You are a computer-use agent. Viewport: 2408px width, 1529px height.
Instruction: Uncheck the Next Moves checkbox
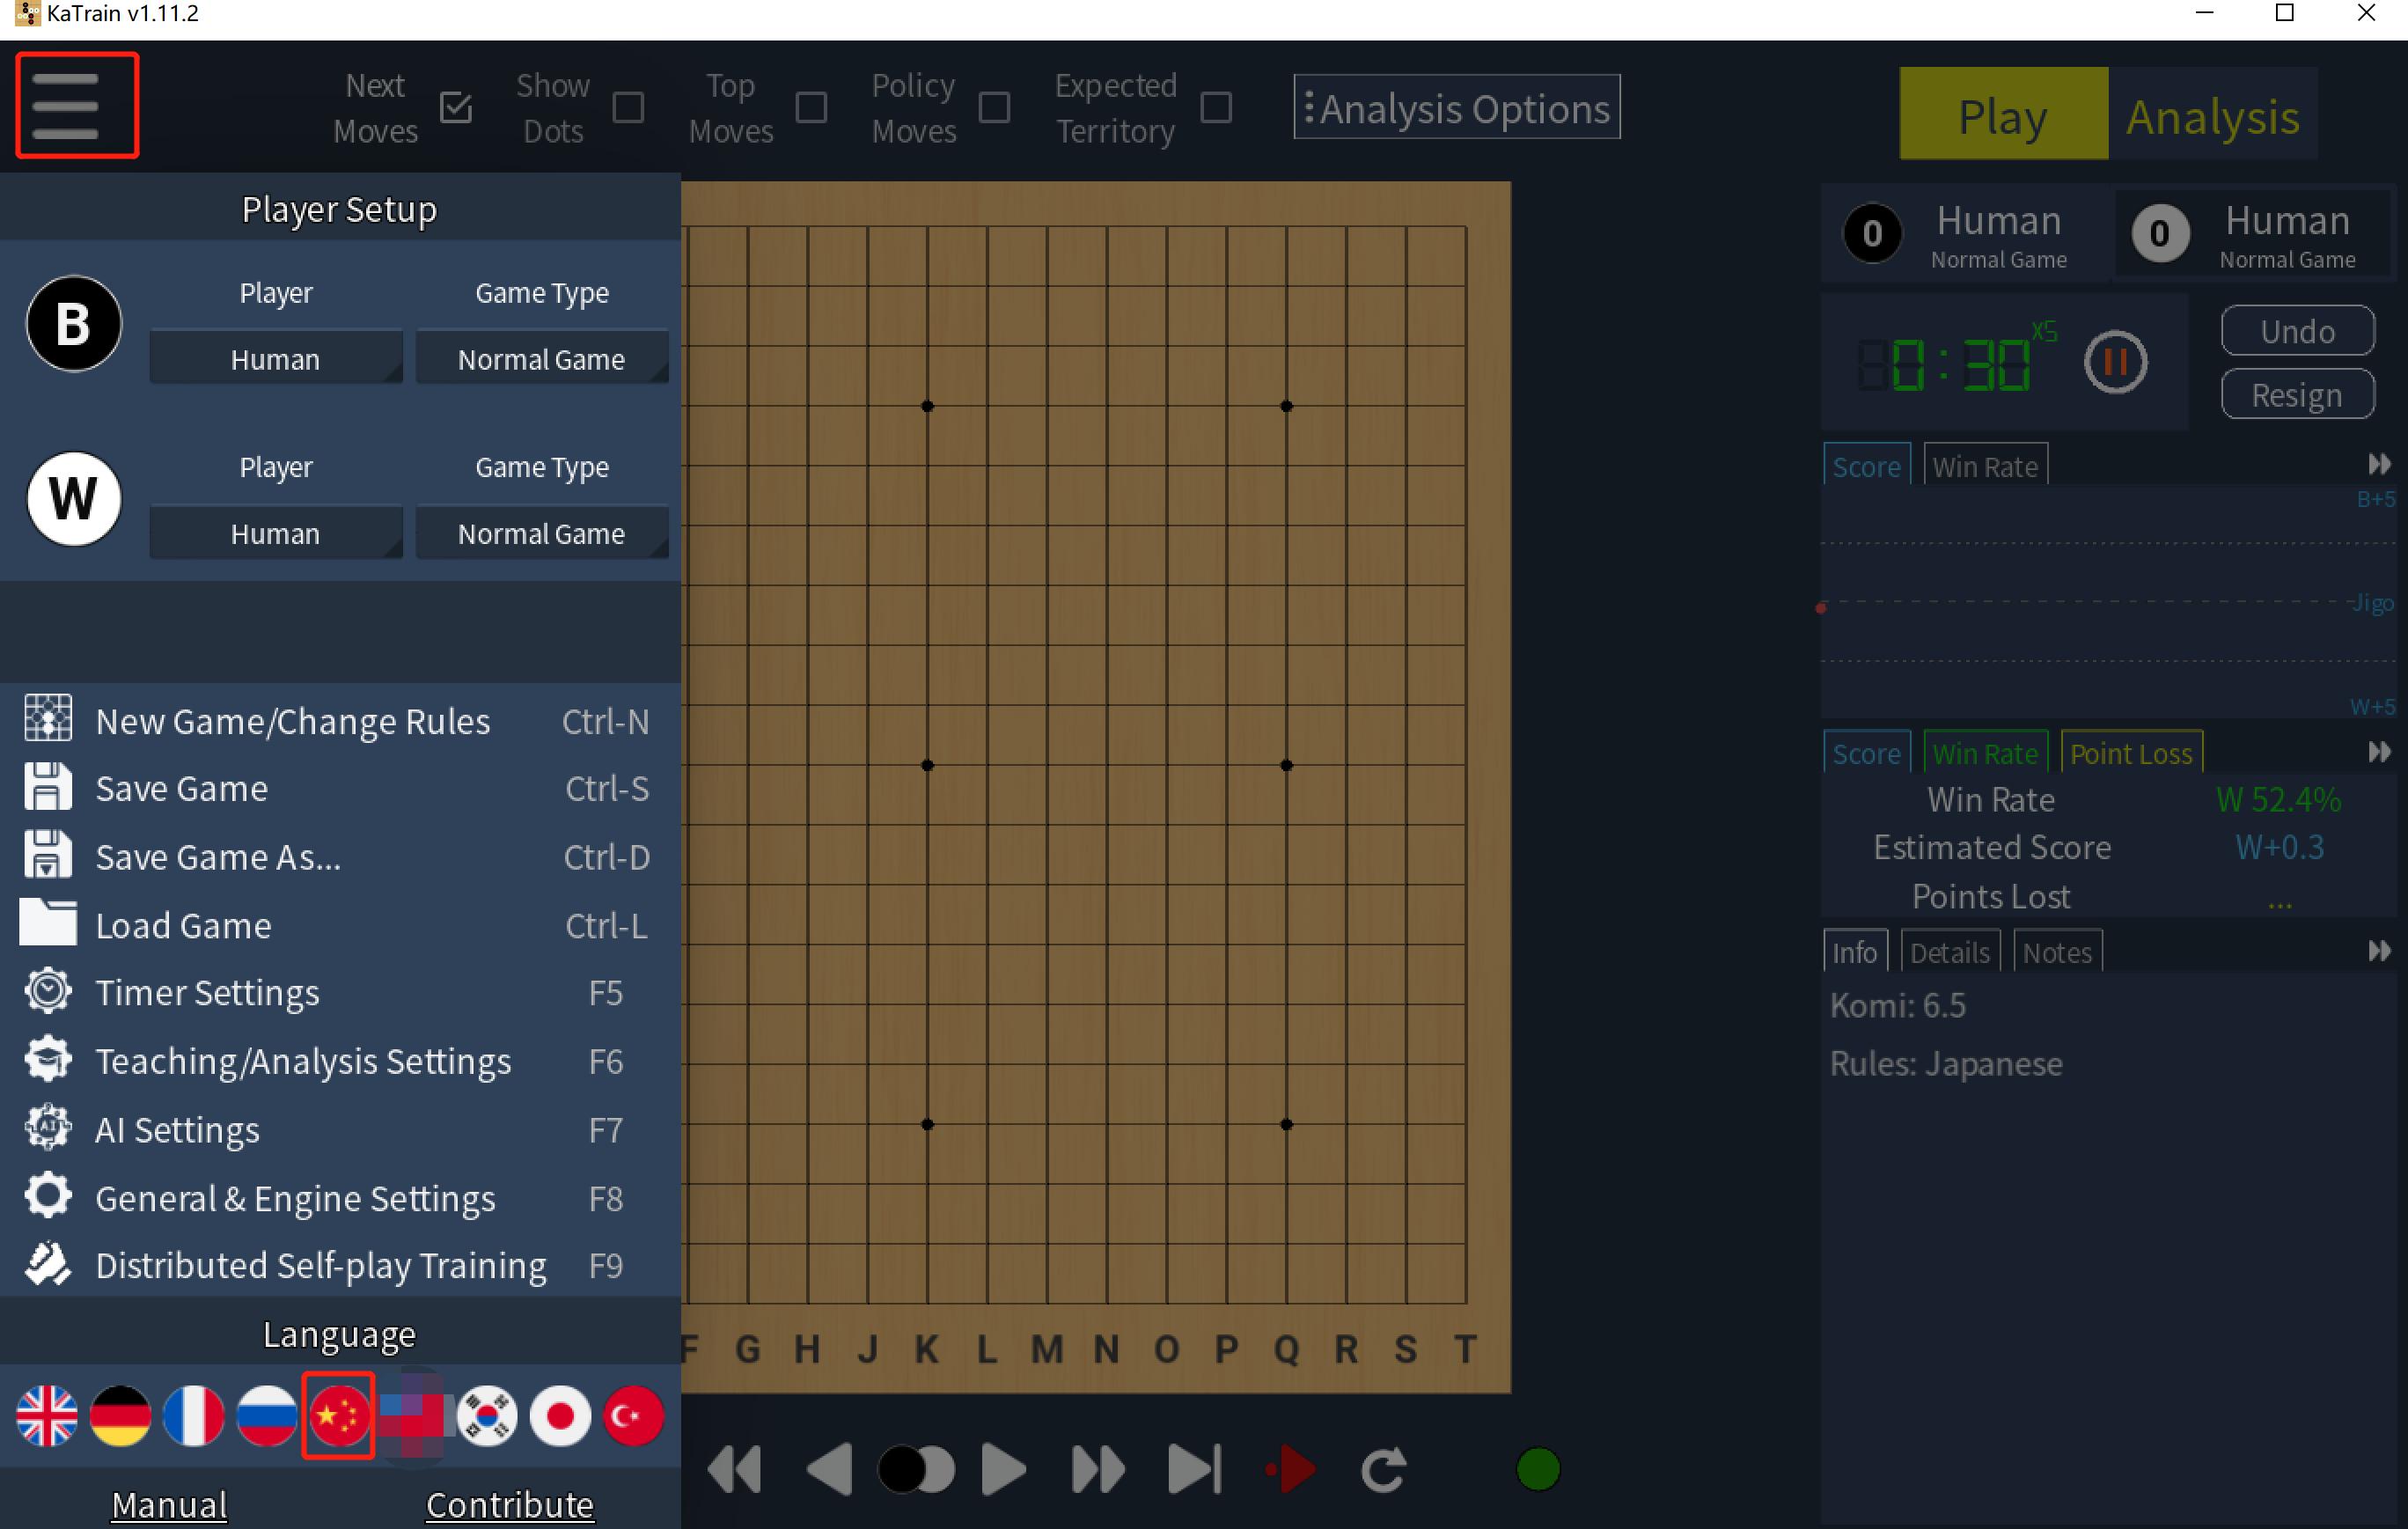(456, 107)
